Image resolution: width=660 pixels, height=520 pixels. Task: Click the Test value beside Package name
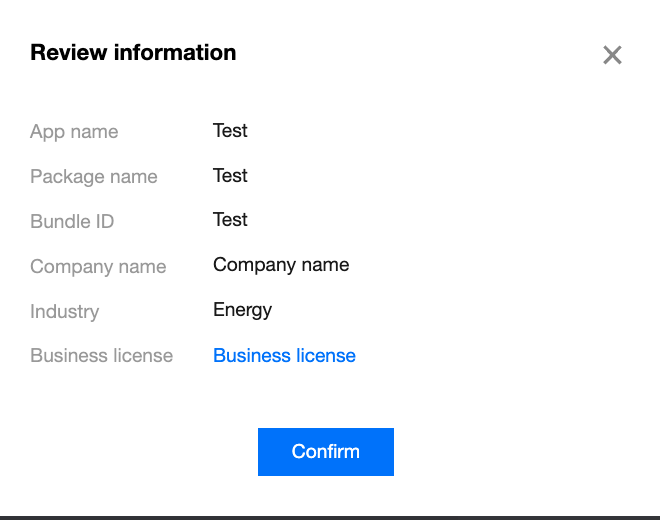[230, 176]
